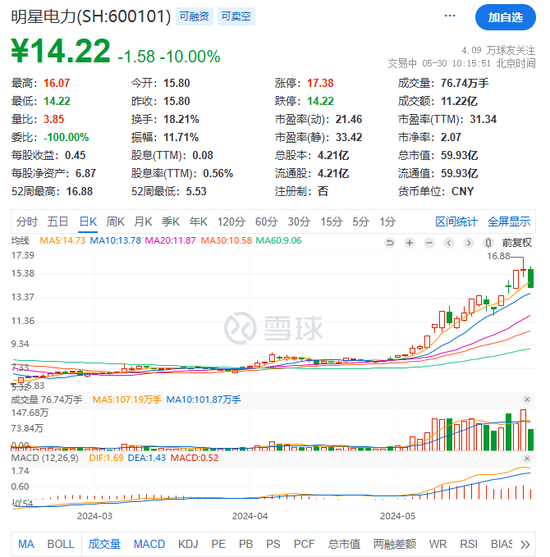Close the MACD indicator panel
Screen dimensions: 550x557
point(527,458)
